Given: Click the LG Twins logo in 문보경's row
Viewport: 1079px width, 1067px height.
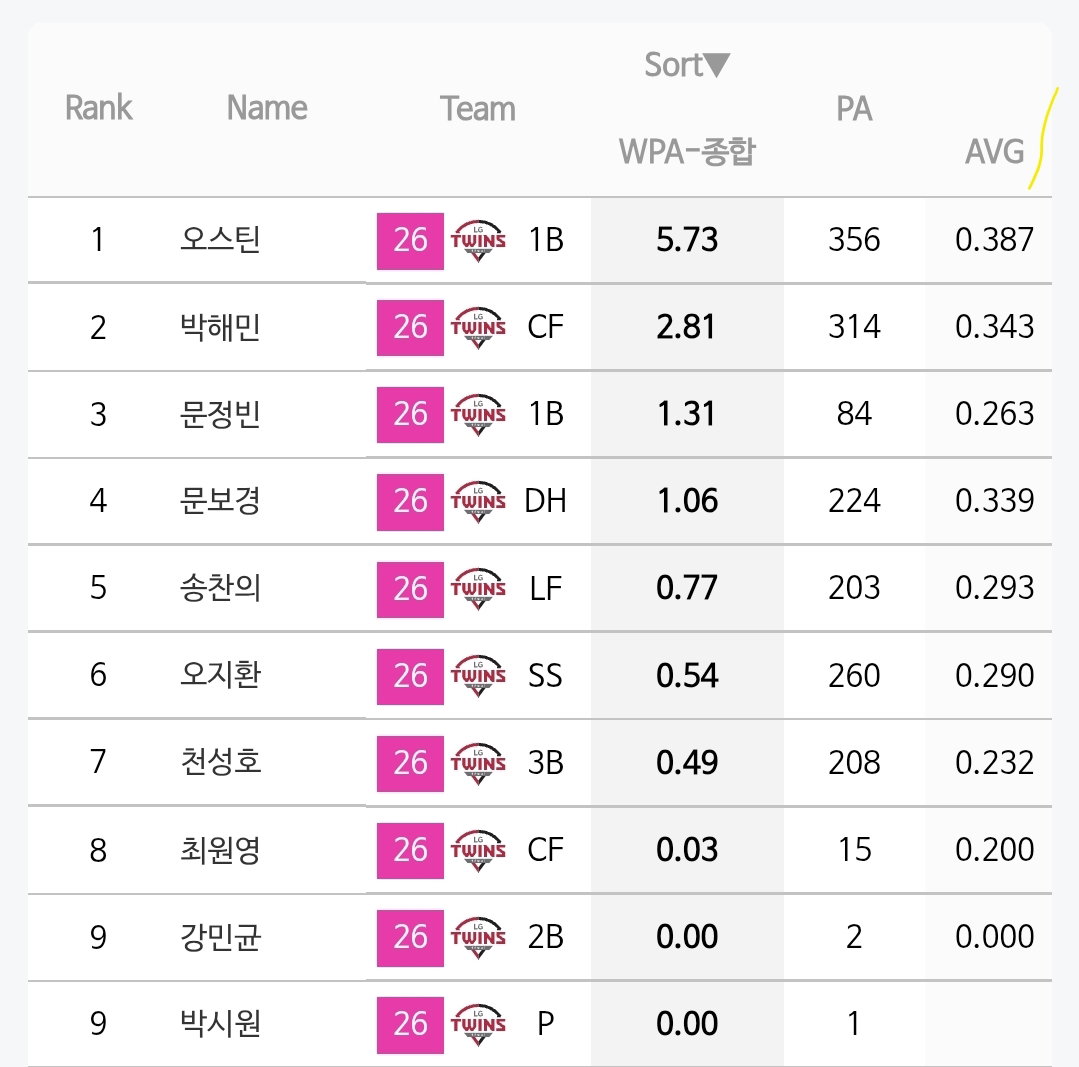Looking at the screenshot, I should (478, 502).
